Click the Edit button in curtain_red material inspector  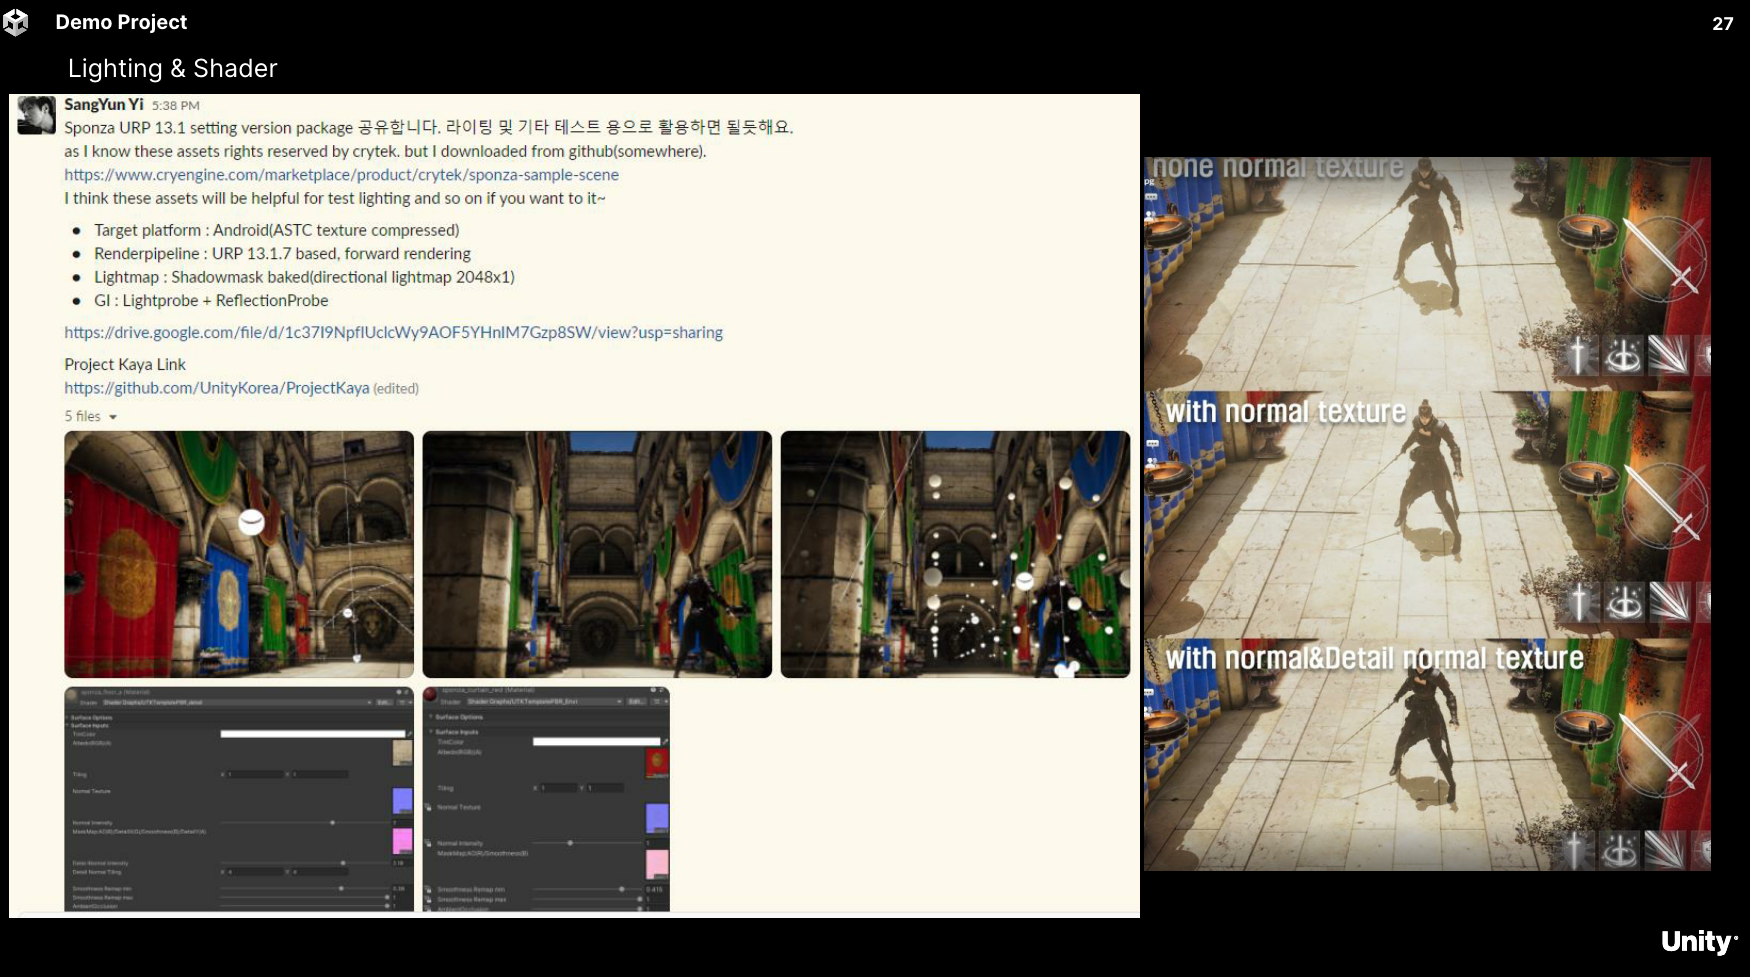pos(636,702)
